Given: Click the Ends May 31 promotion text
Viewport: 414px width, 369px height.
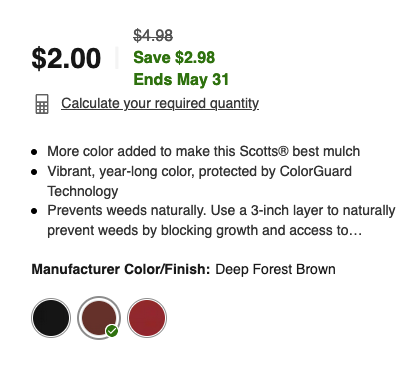Looking at the screenshot, I should [181, 80].
